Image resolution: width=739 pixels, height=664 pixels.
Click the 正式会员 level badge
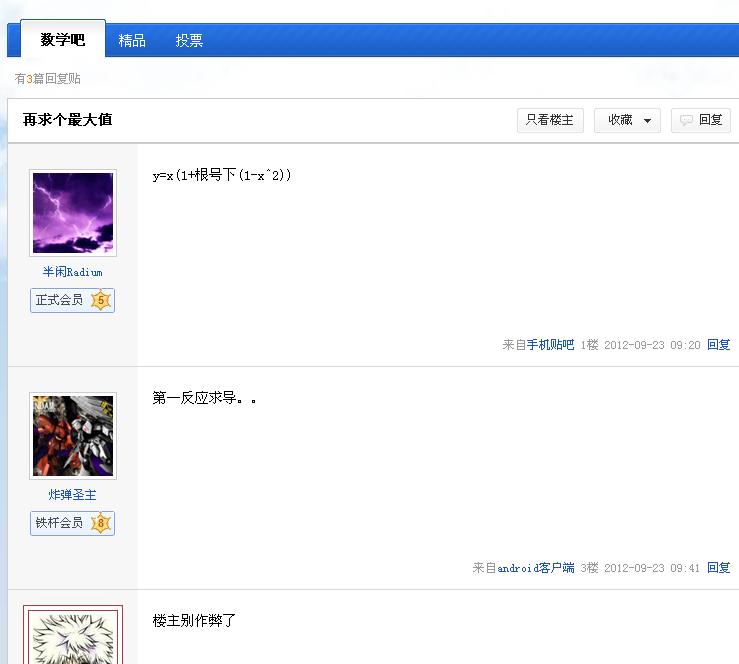73,300
